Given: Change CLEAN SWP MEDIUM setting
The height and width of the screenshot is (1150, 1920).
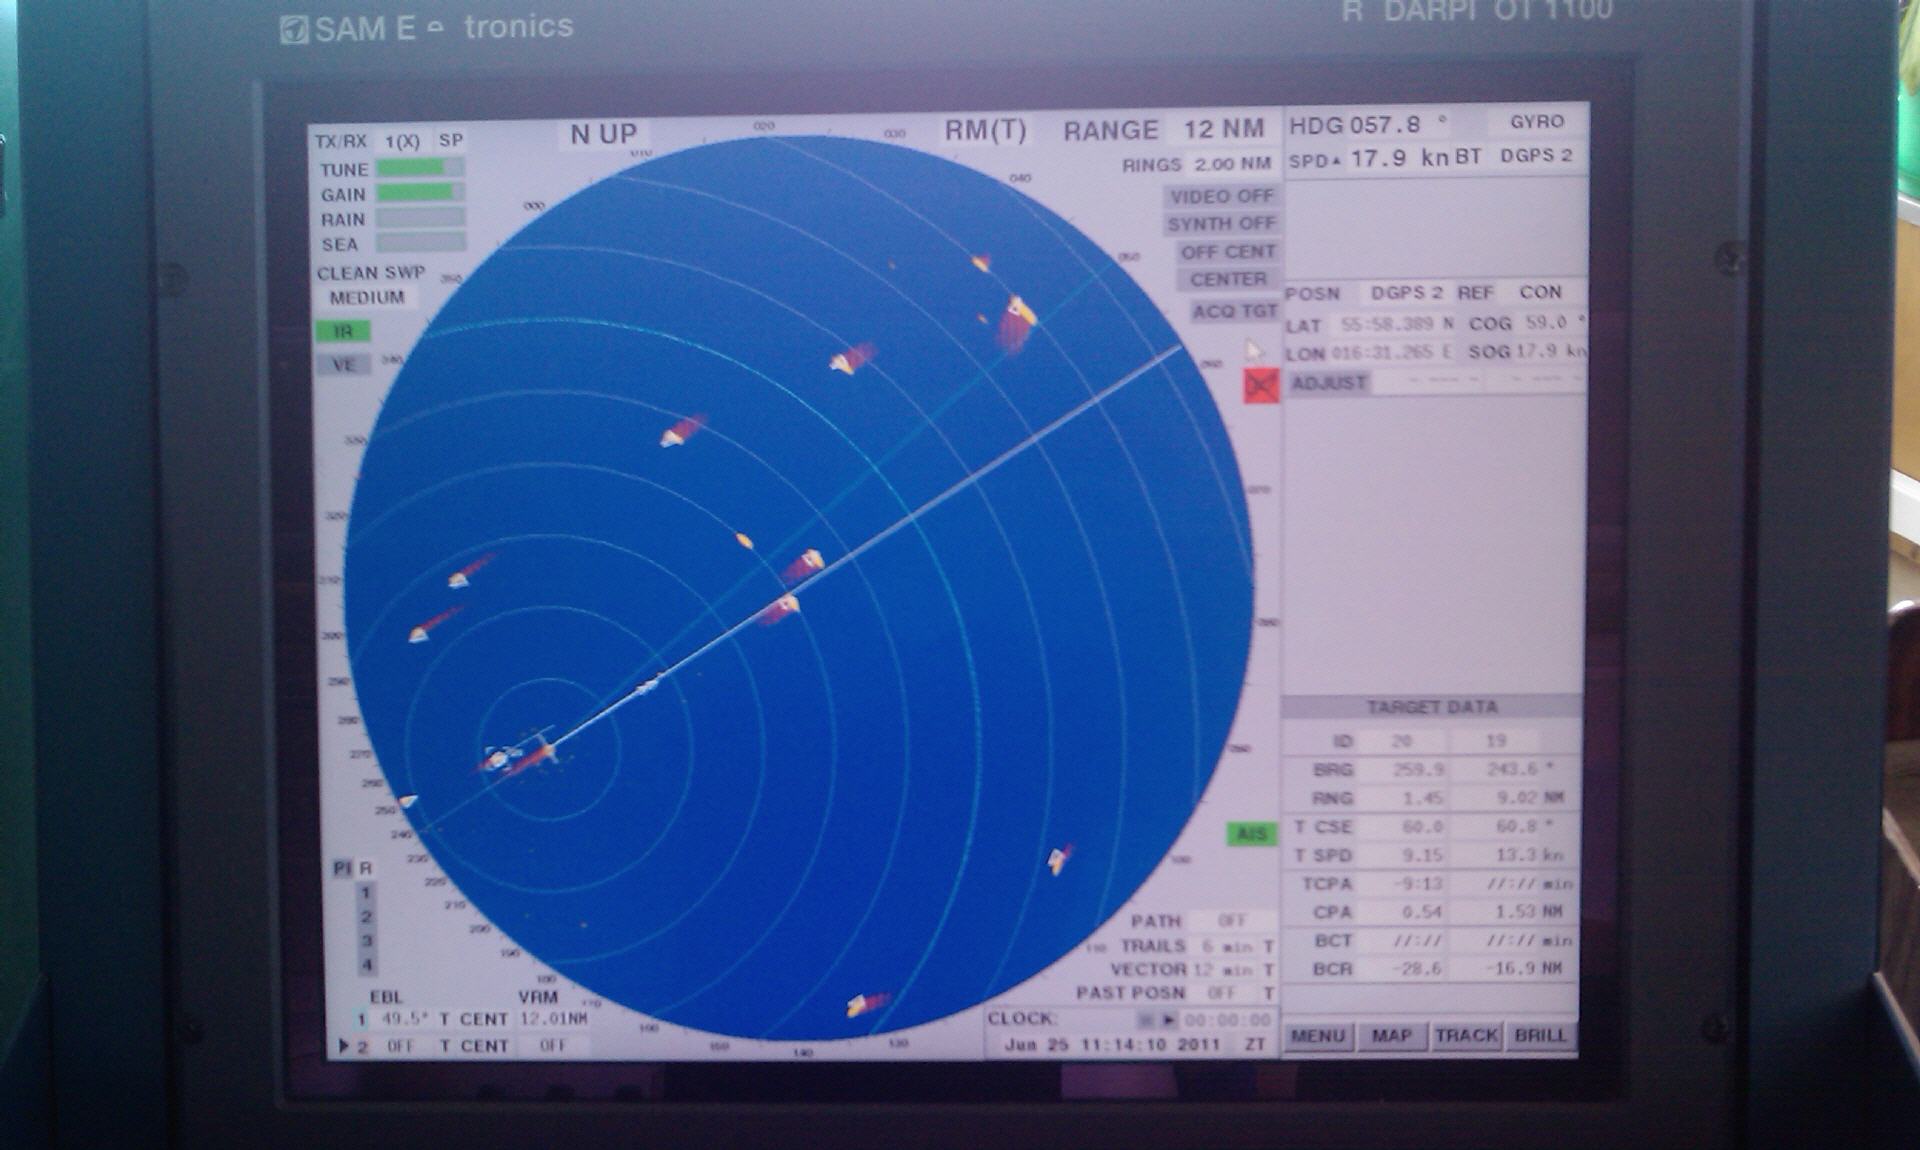Looking at the screenshot, I should (x=367, y=298).
